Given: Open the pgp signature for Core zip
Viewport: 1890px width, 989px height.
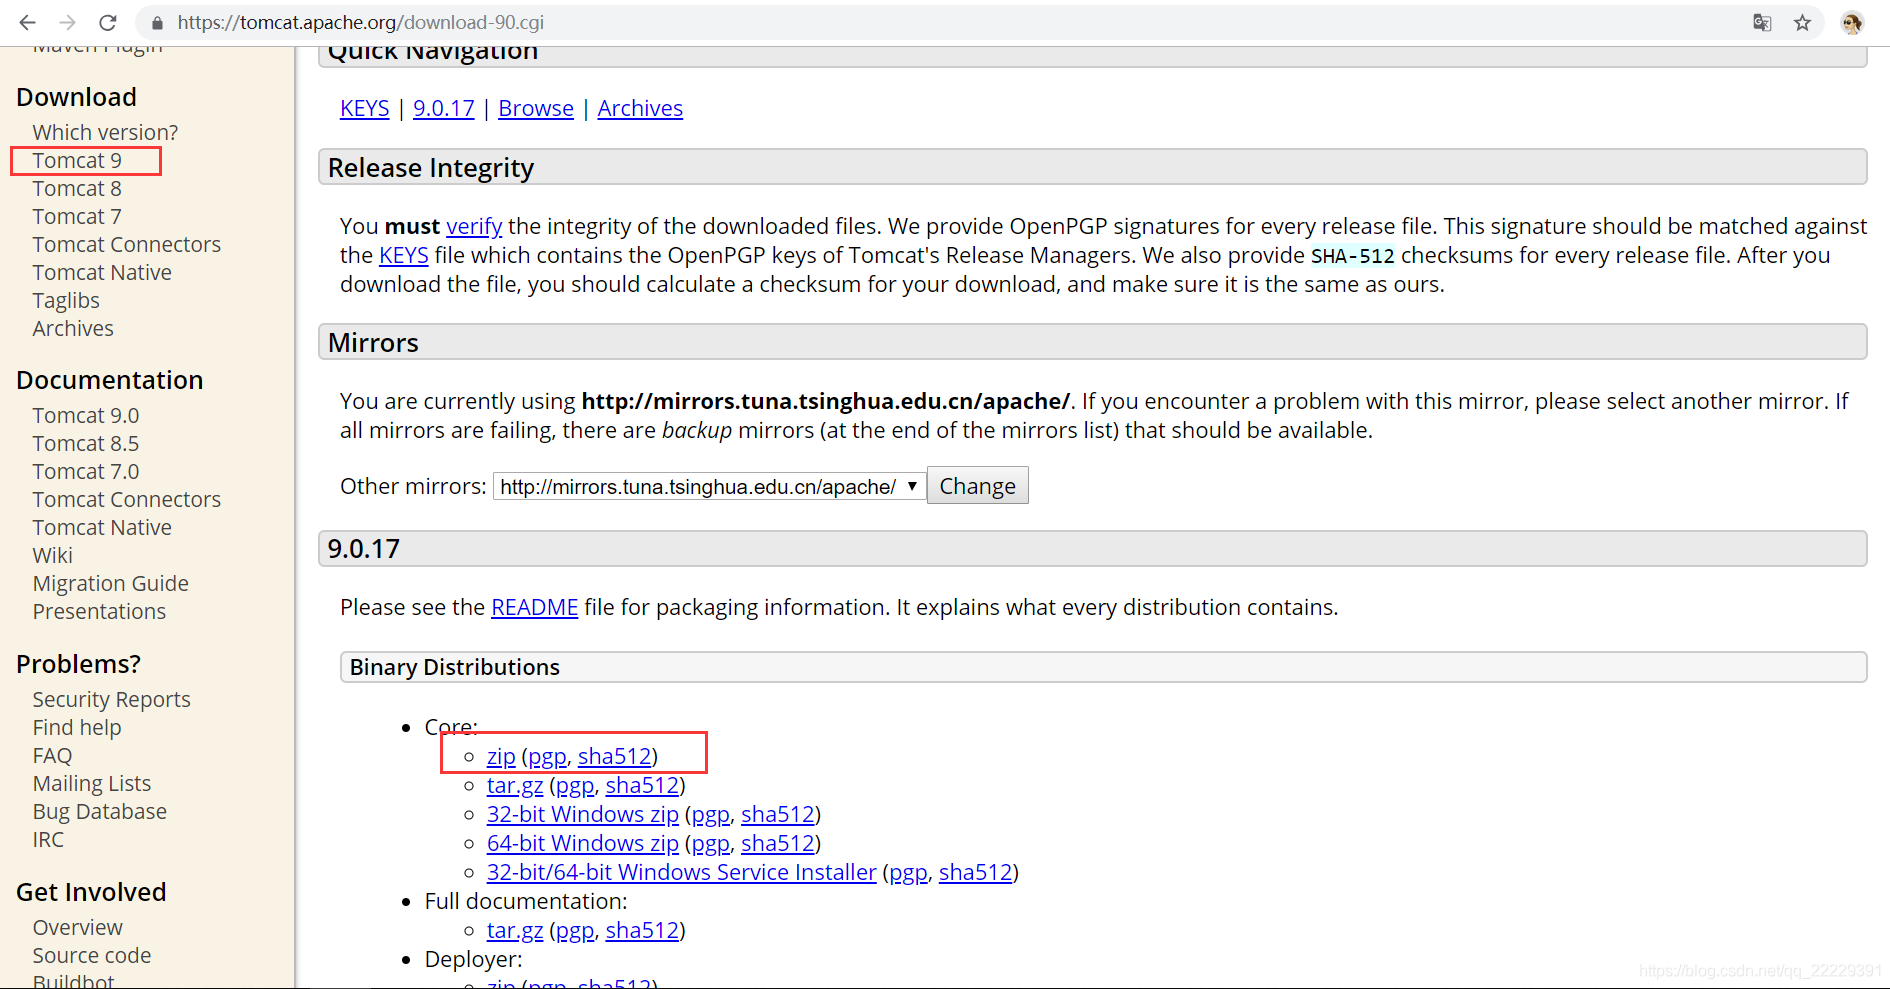Looking at the screenshot, I should (547, 756).
